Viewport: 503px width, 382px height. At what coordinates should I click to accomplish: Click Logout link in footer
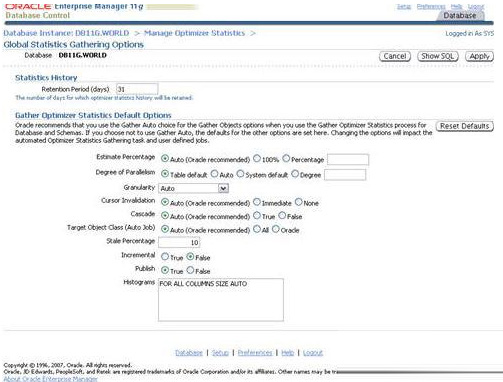tap(313, 353)
